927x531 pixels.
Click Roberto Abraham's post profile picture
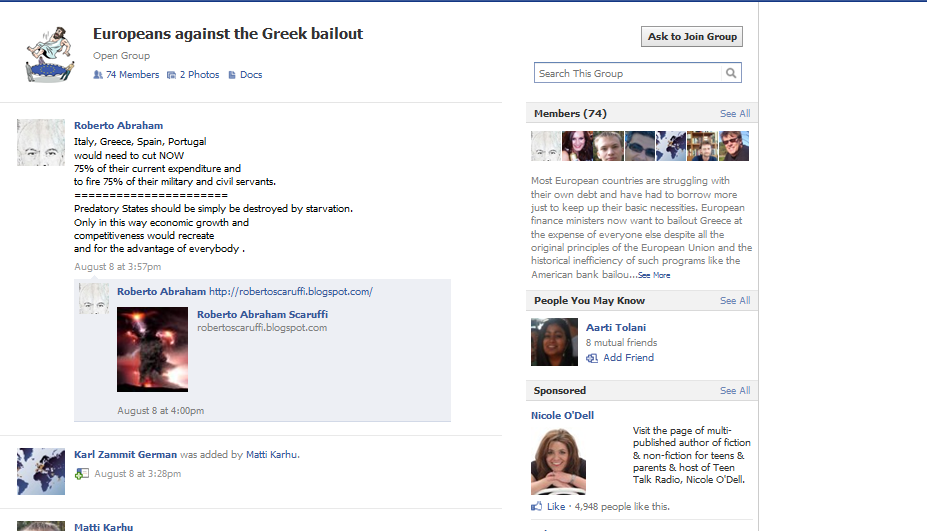point(41,143)
